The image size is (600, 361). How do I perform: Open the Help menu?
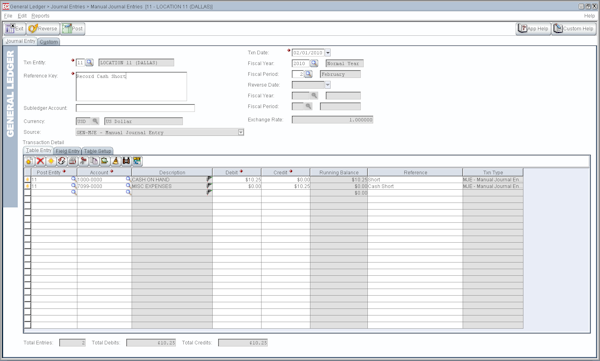coord(589,16)
